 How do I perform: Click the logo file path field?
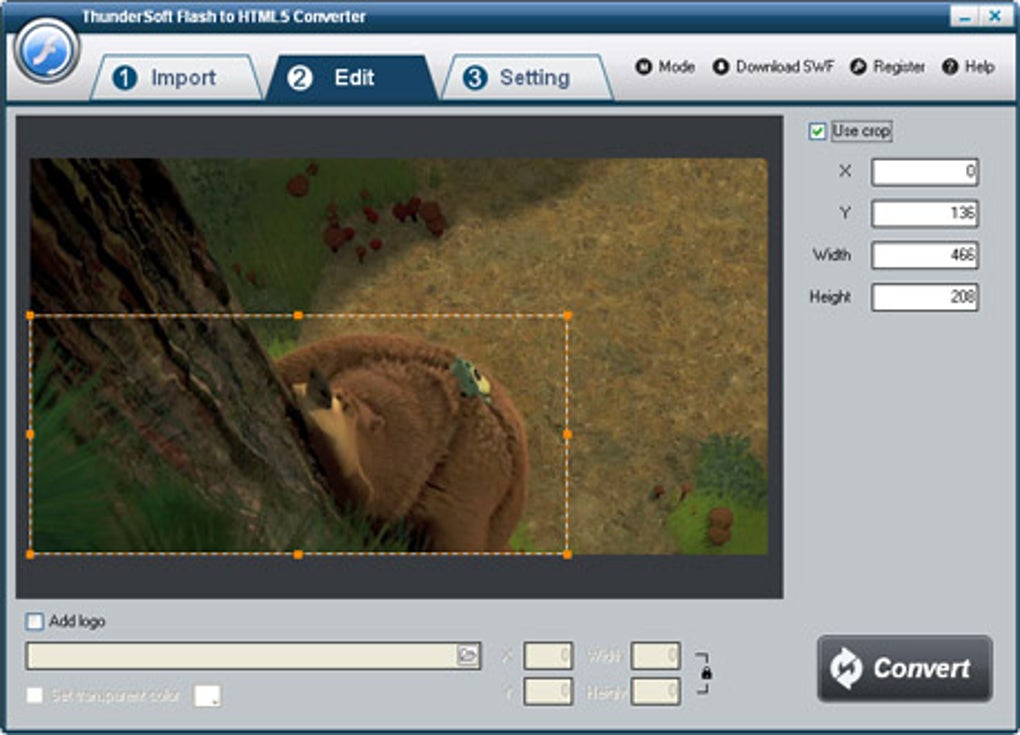241,656
